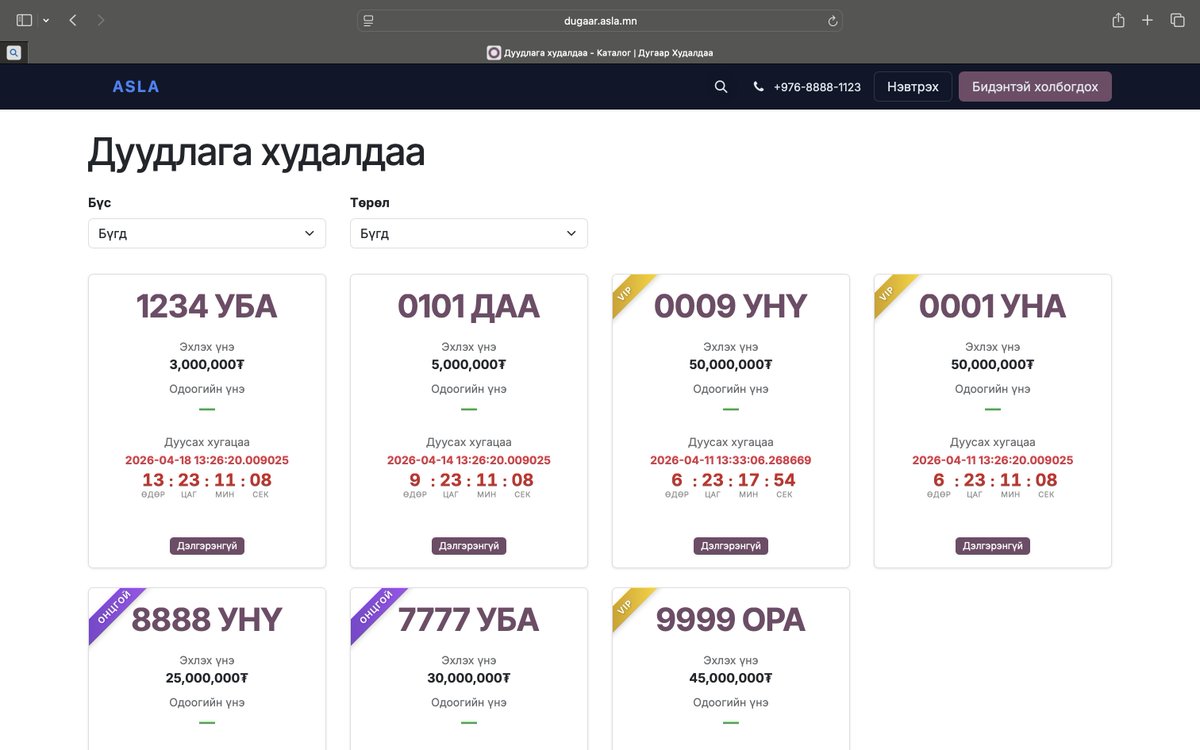Expand the Бүс dropdown
Image resolution: width=1200 pixels, height=750 pixels.
[207, 233]
